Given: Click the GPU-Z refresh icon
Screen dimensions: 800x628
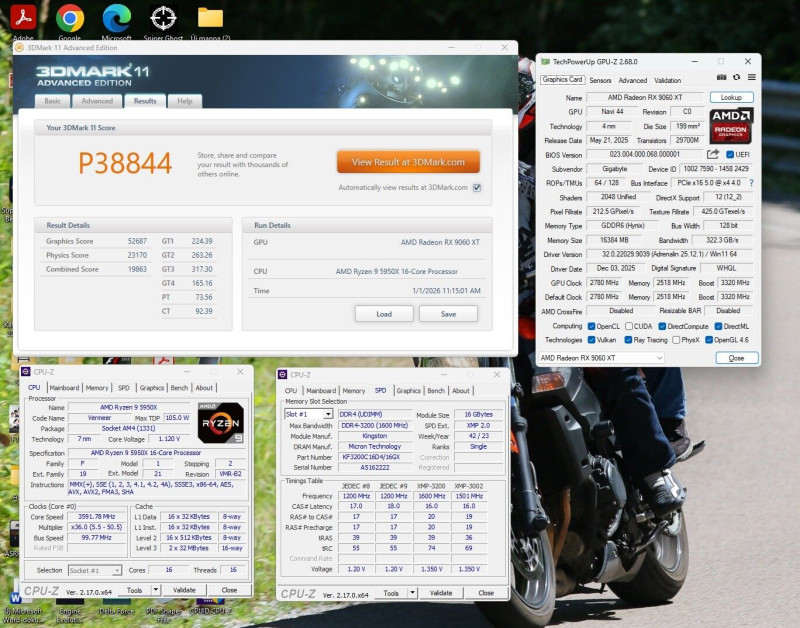Looking at the screenshot, I should 736,77.
